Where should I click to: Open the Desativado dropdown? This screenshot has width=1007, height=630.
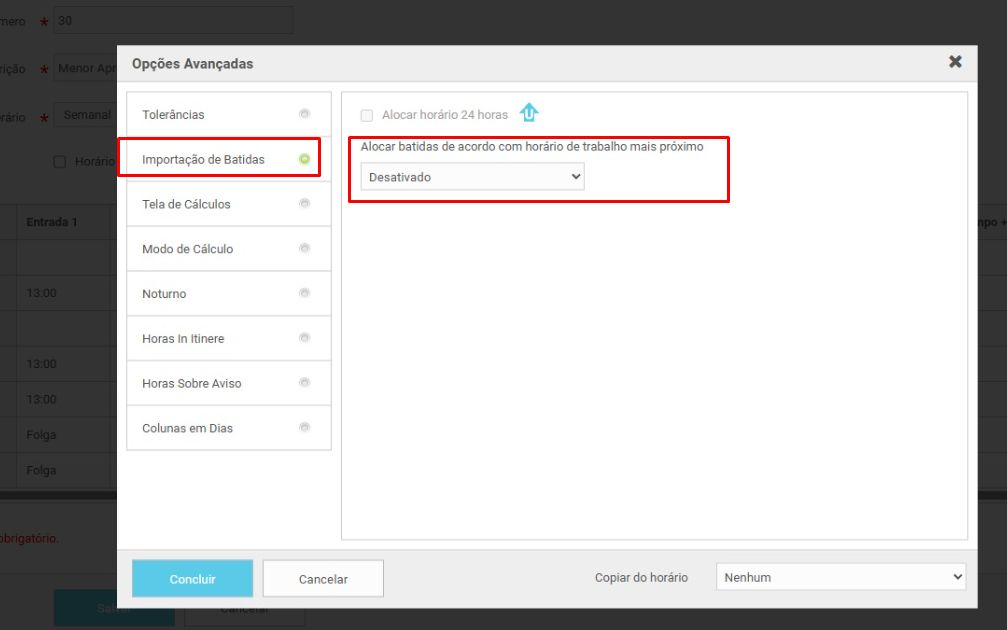472,177
